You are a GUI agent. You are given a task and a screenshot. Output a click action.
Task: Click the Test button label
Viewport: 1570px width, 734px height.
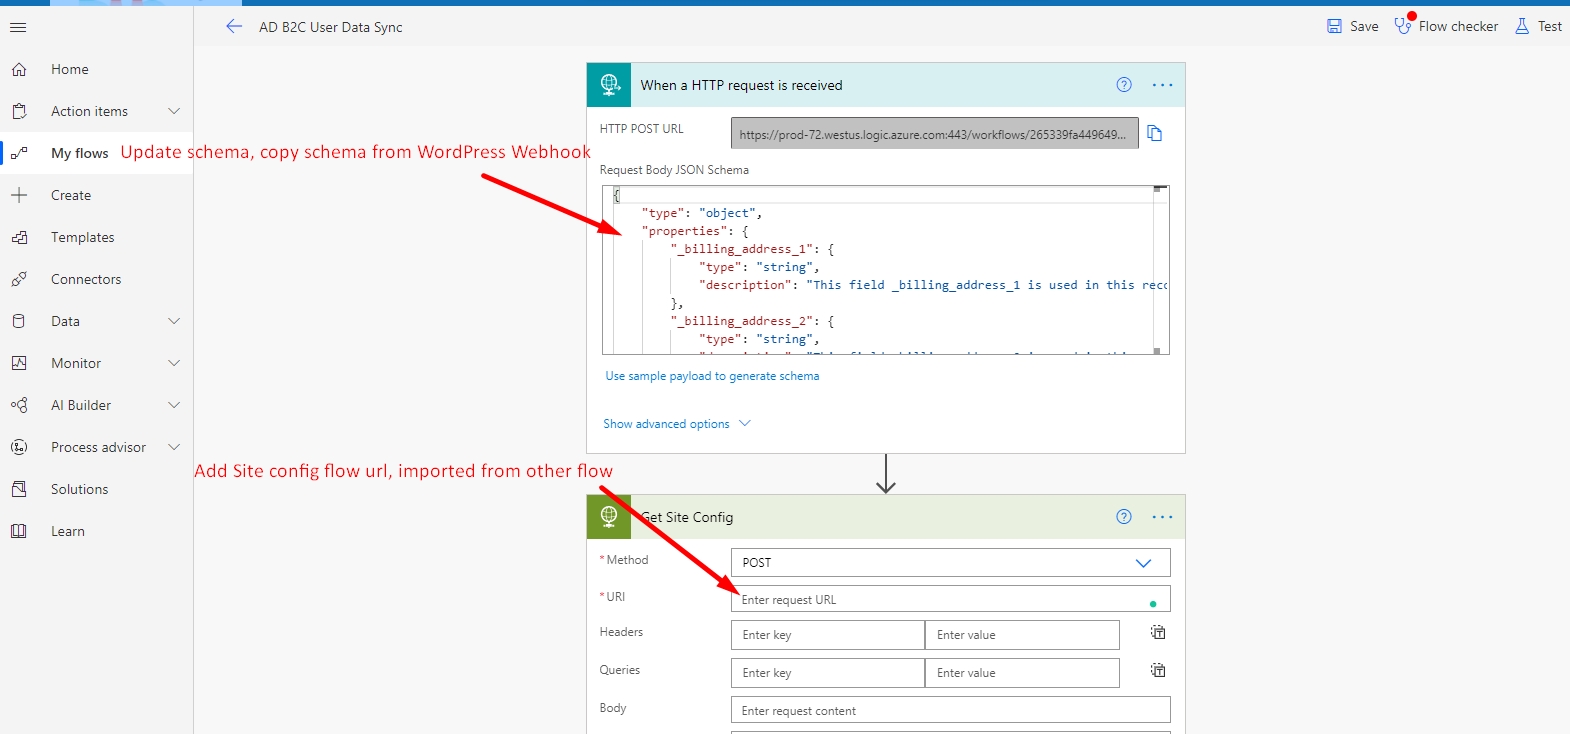point(1550,26)
